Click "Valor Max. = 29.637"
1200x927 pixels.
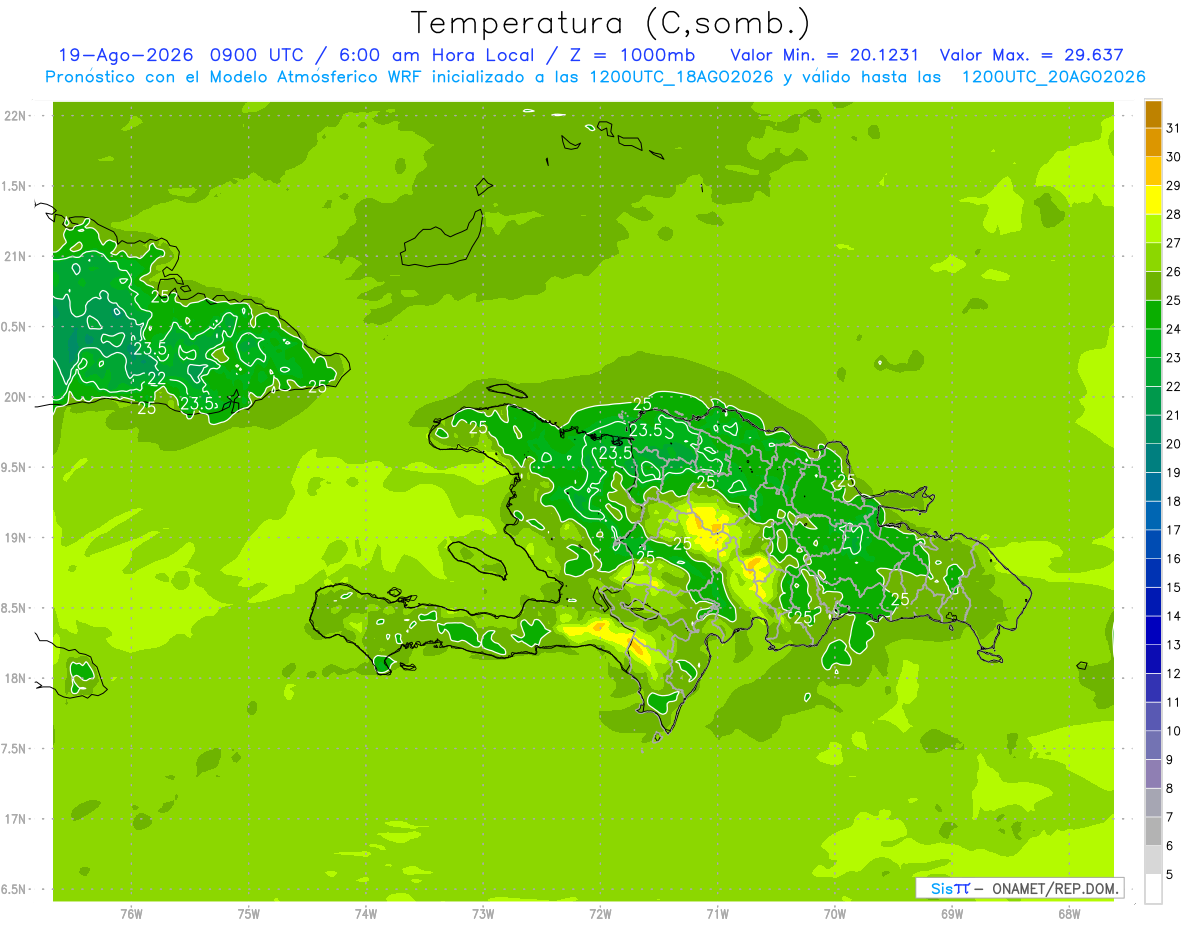point(1031,55)
